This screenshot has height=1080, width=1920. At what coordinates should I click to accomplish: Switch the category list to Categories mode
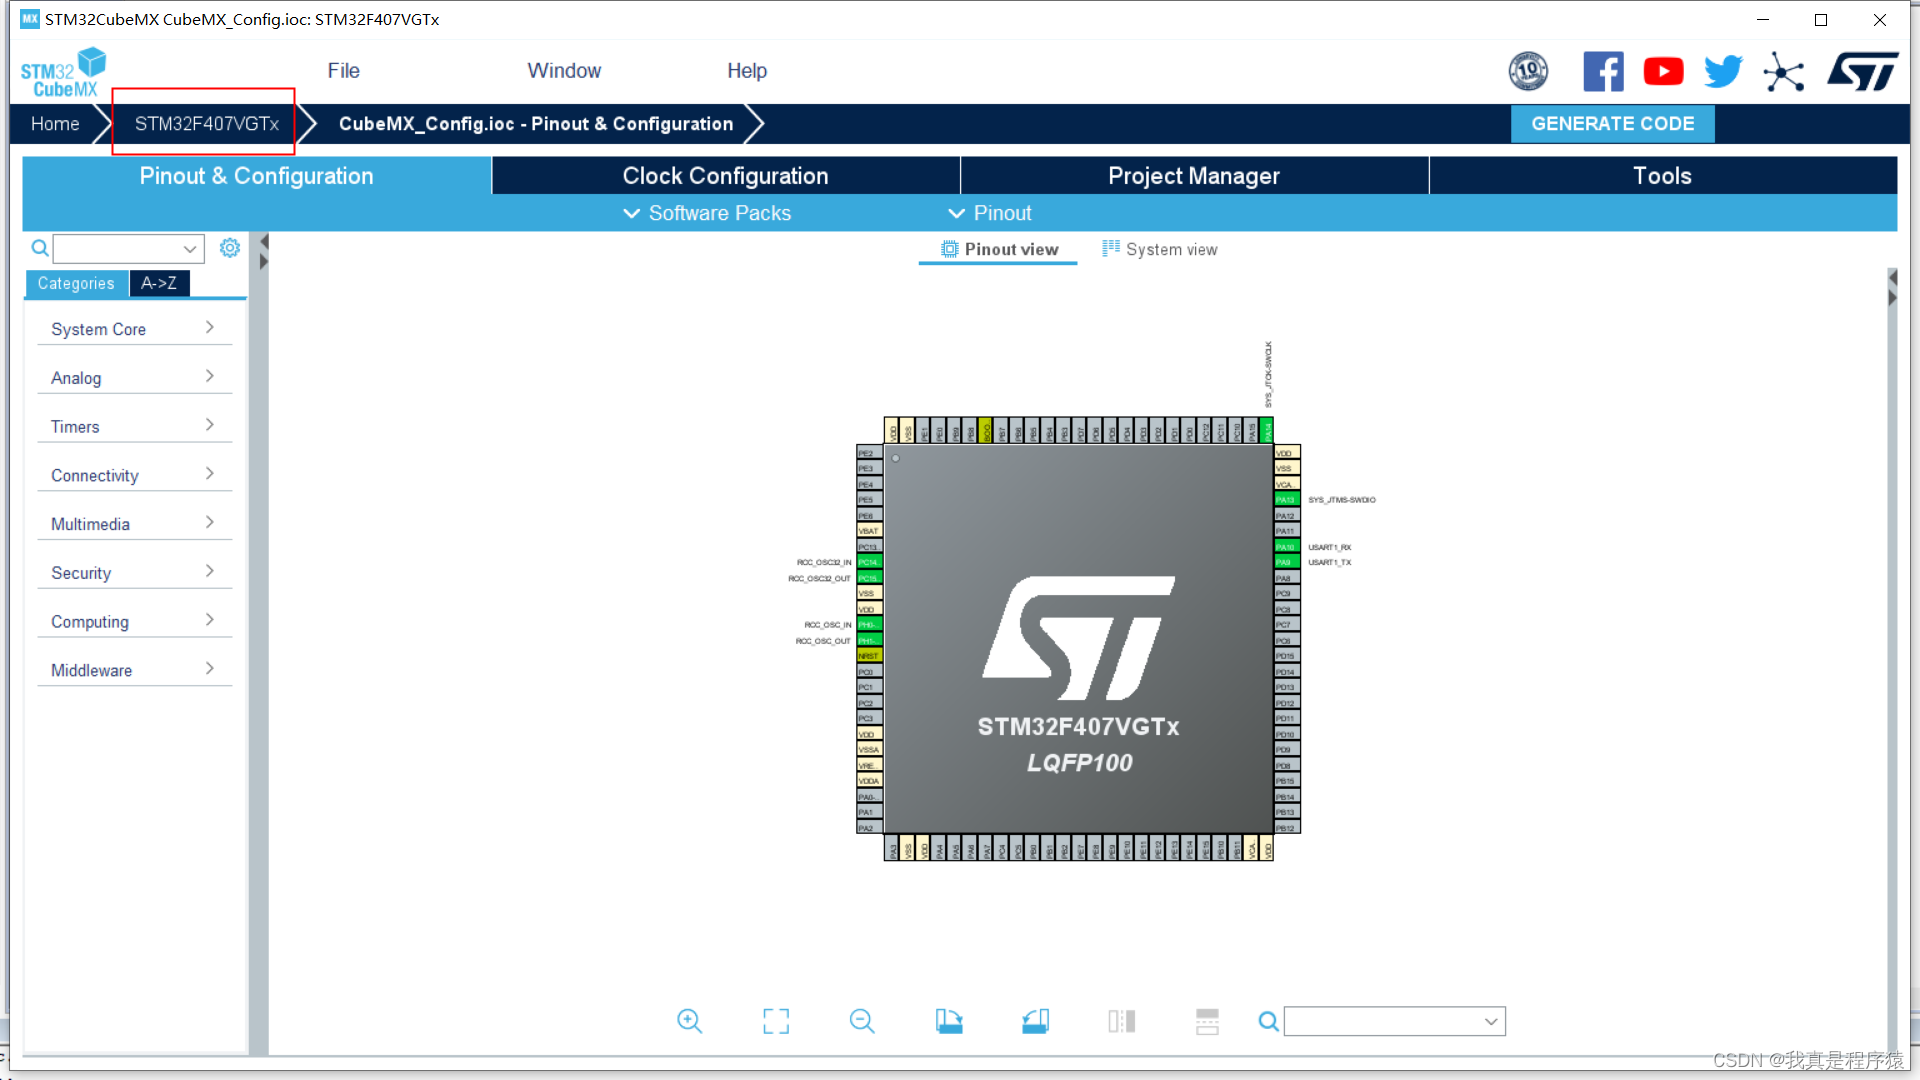[76, 283]
